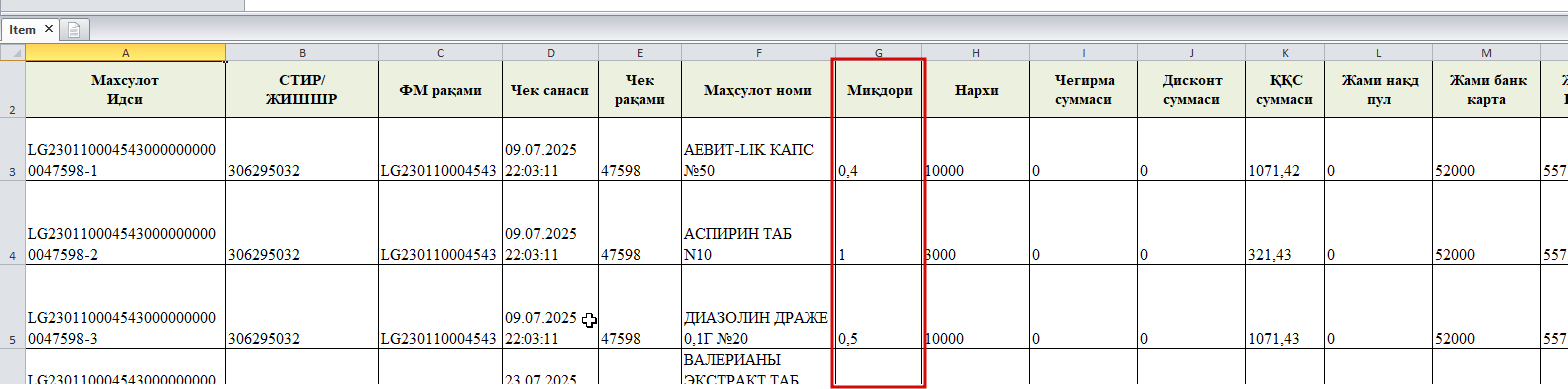Select bank card 52000 in АЕВИТ row
1568x389 pixels.
point(1486,148)
